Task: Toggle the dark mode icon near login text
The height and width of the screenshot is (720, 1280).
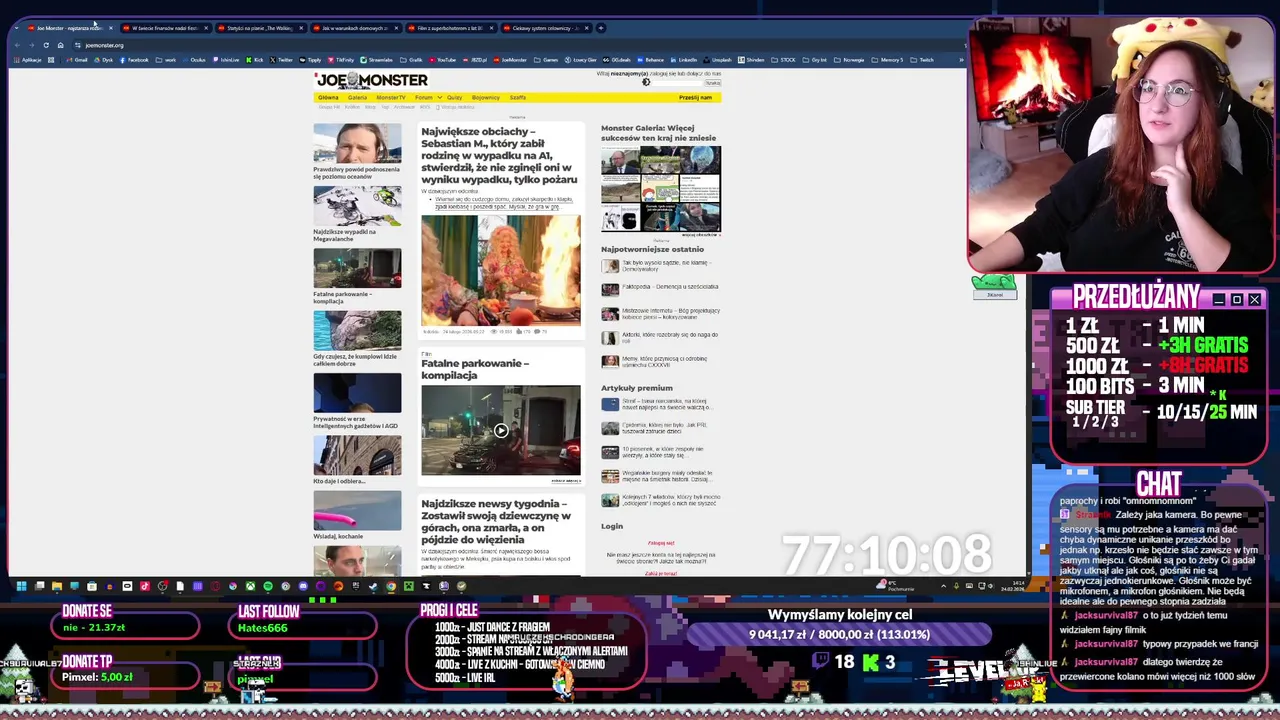Action: click(646, 82)
